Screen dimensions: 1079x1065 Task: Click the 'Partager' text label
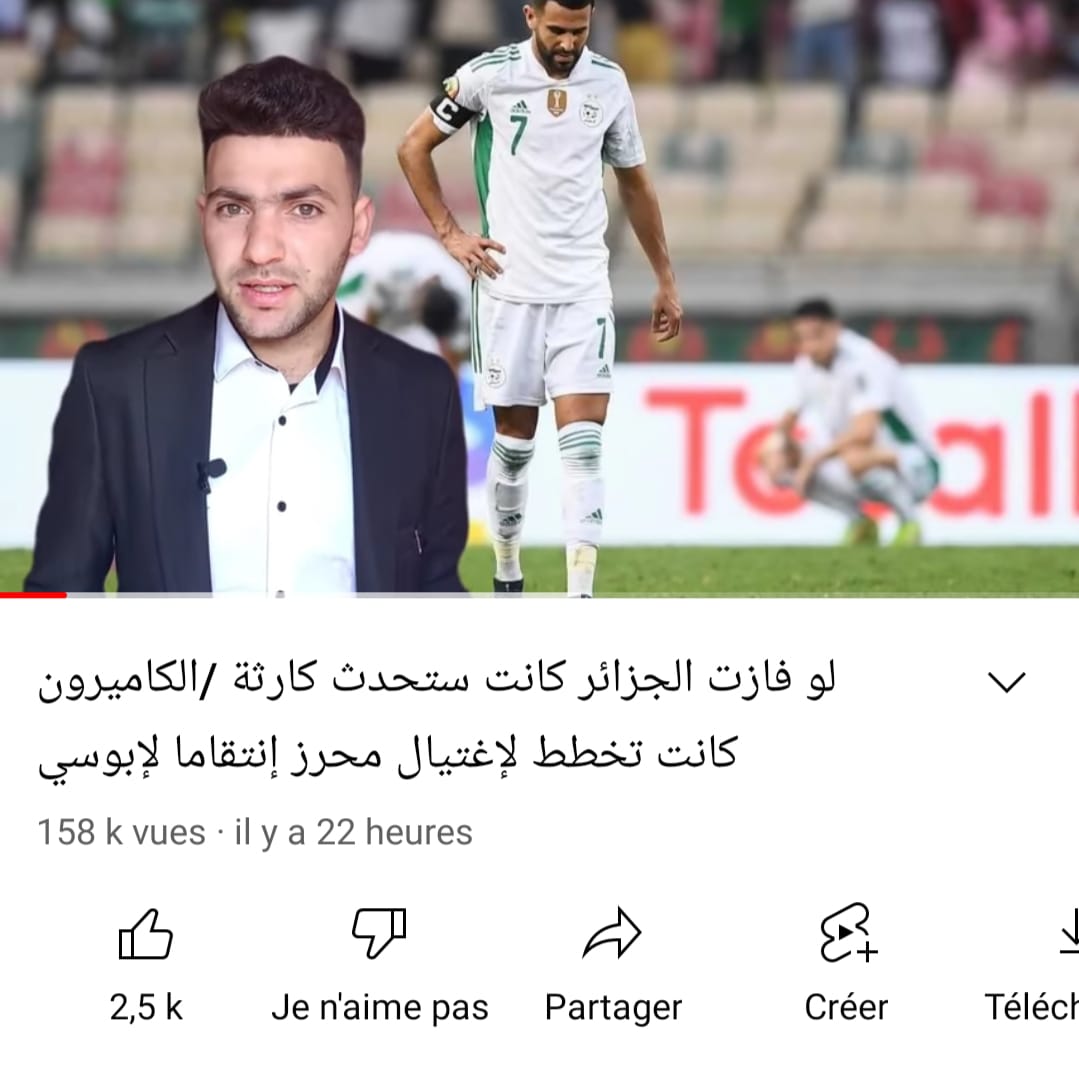coord(613,1009)
